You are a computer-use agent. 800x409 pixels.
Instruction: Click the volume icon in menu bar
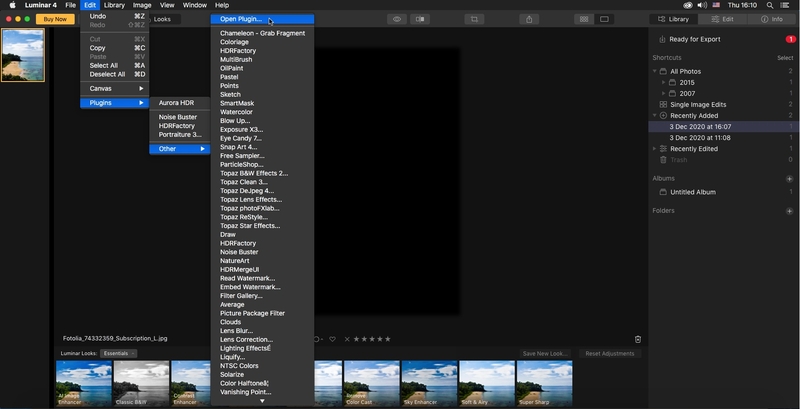(702, 5)
